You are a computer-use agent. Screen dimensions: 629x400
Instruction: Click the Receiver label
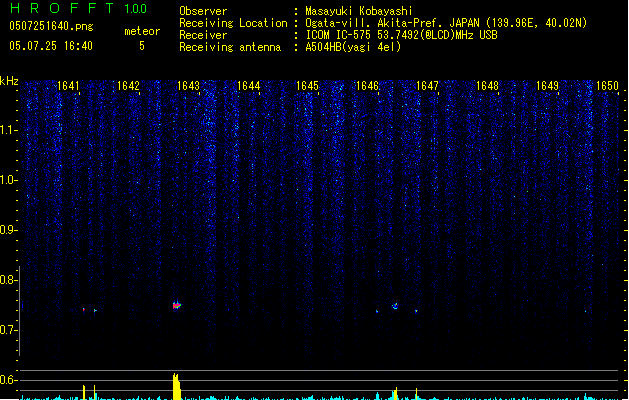[203, 35]
